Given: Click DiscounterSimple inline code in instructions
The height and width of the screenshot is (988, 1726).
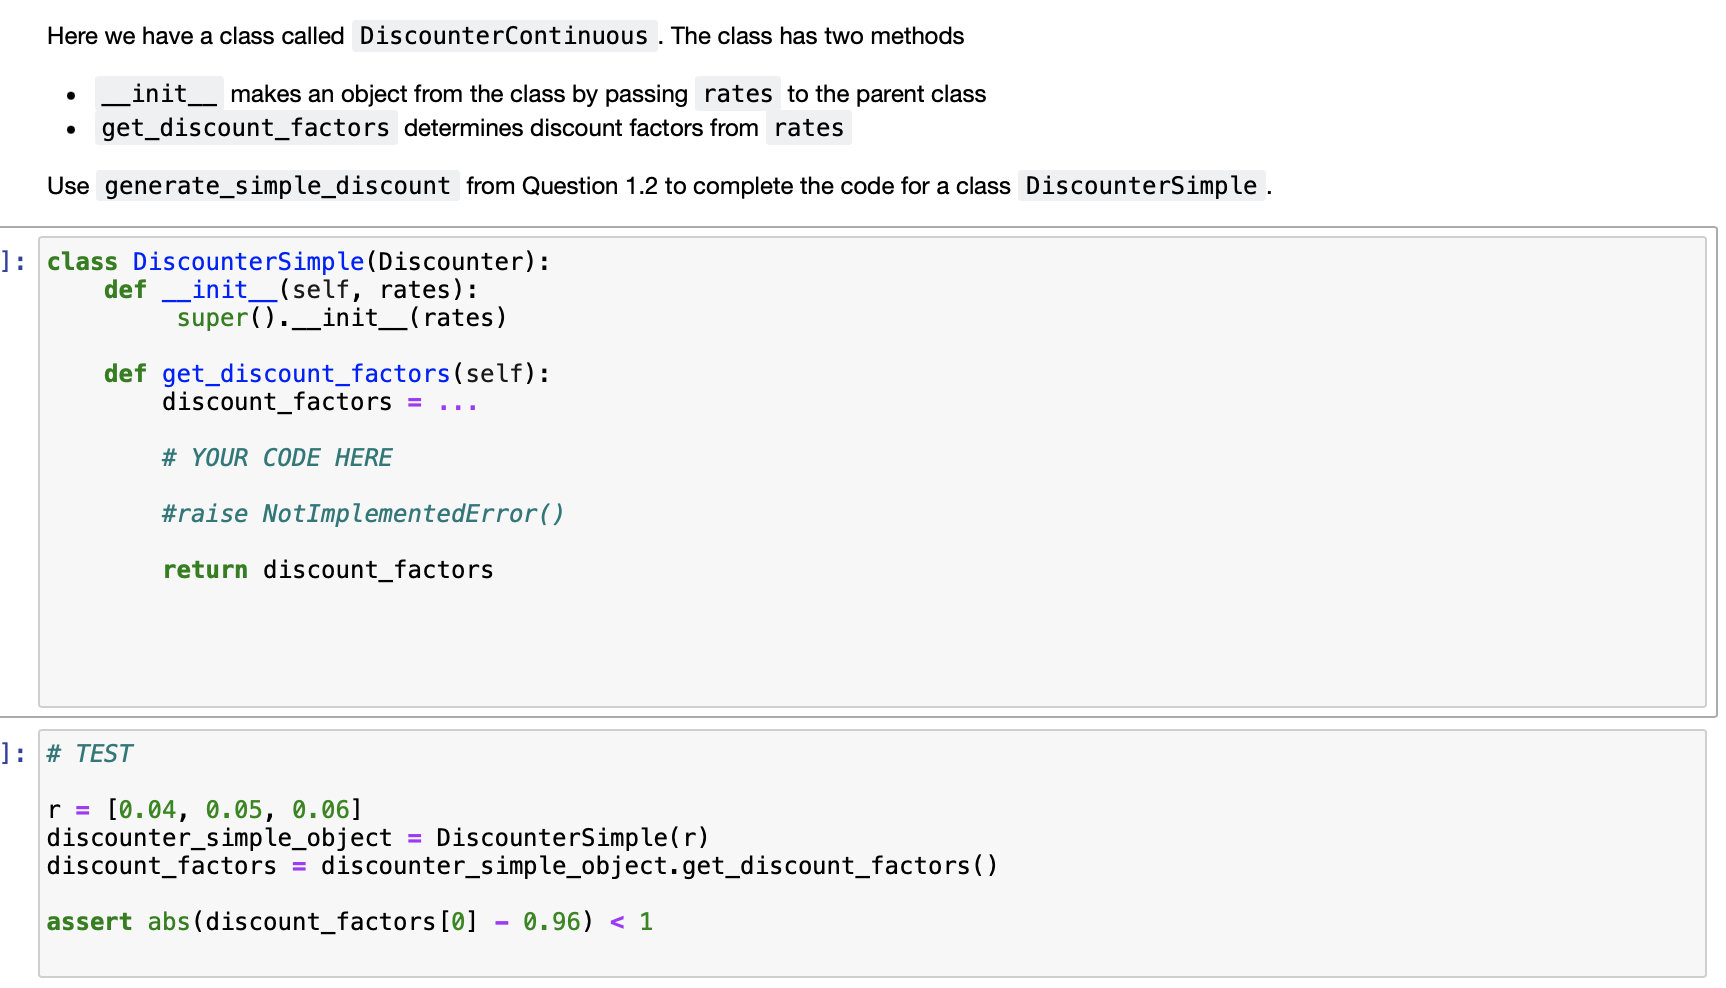Looking at the screenshot, I should click(x=1142, y=186).
